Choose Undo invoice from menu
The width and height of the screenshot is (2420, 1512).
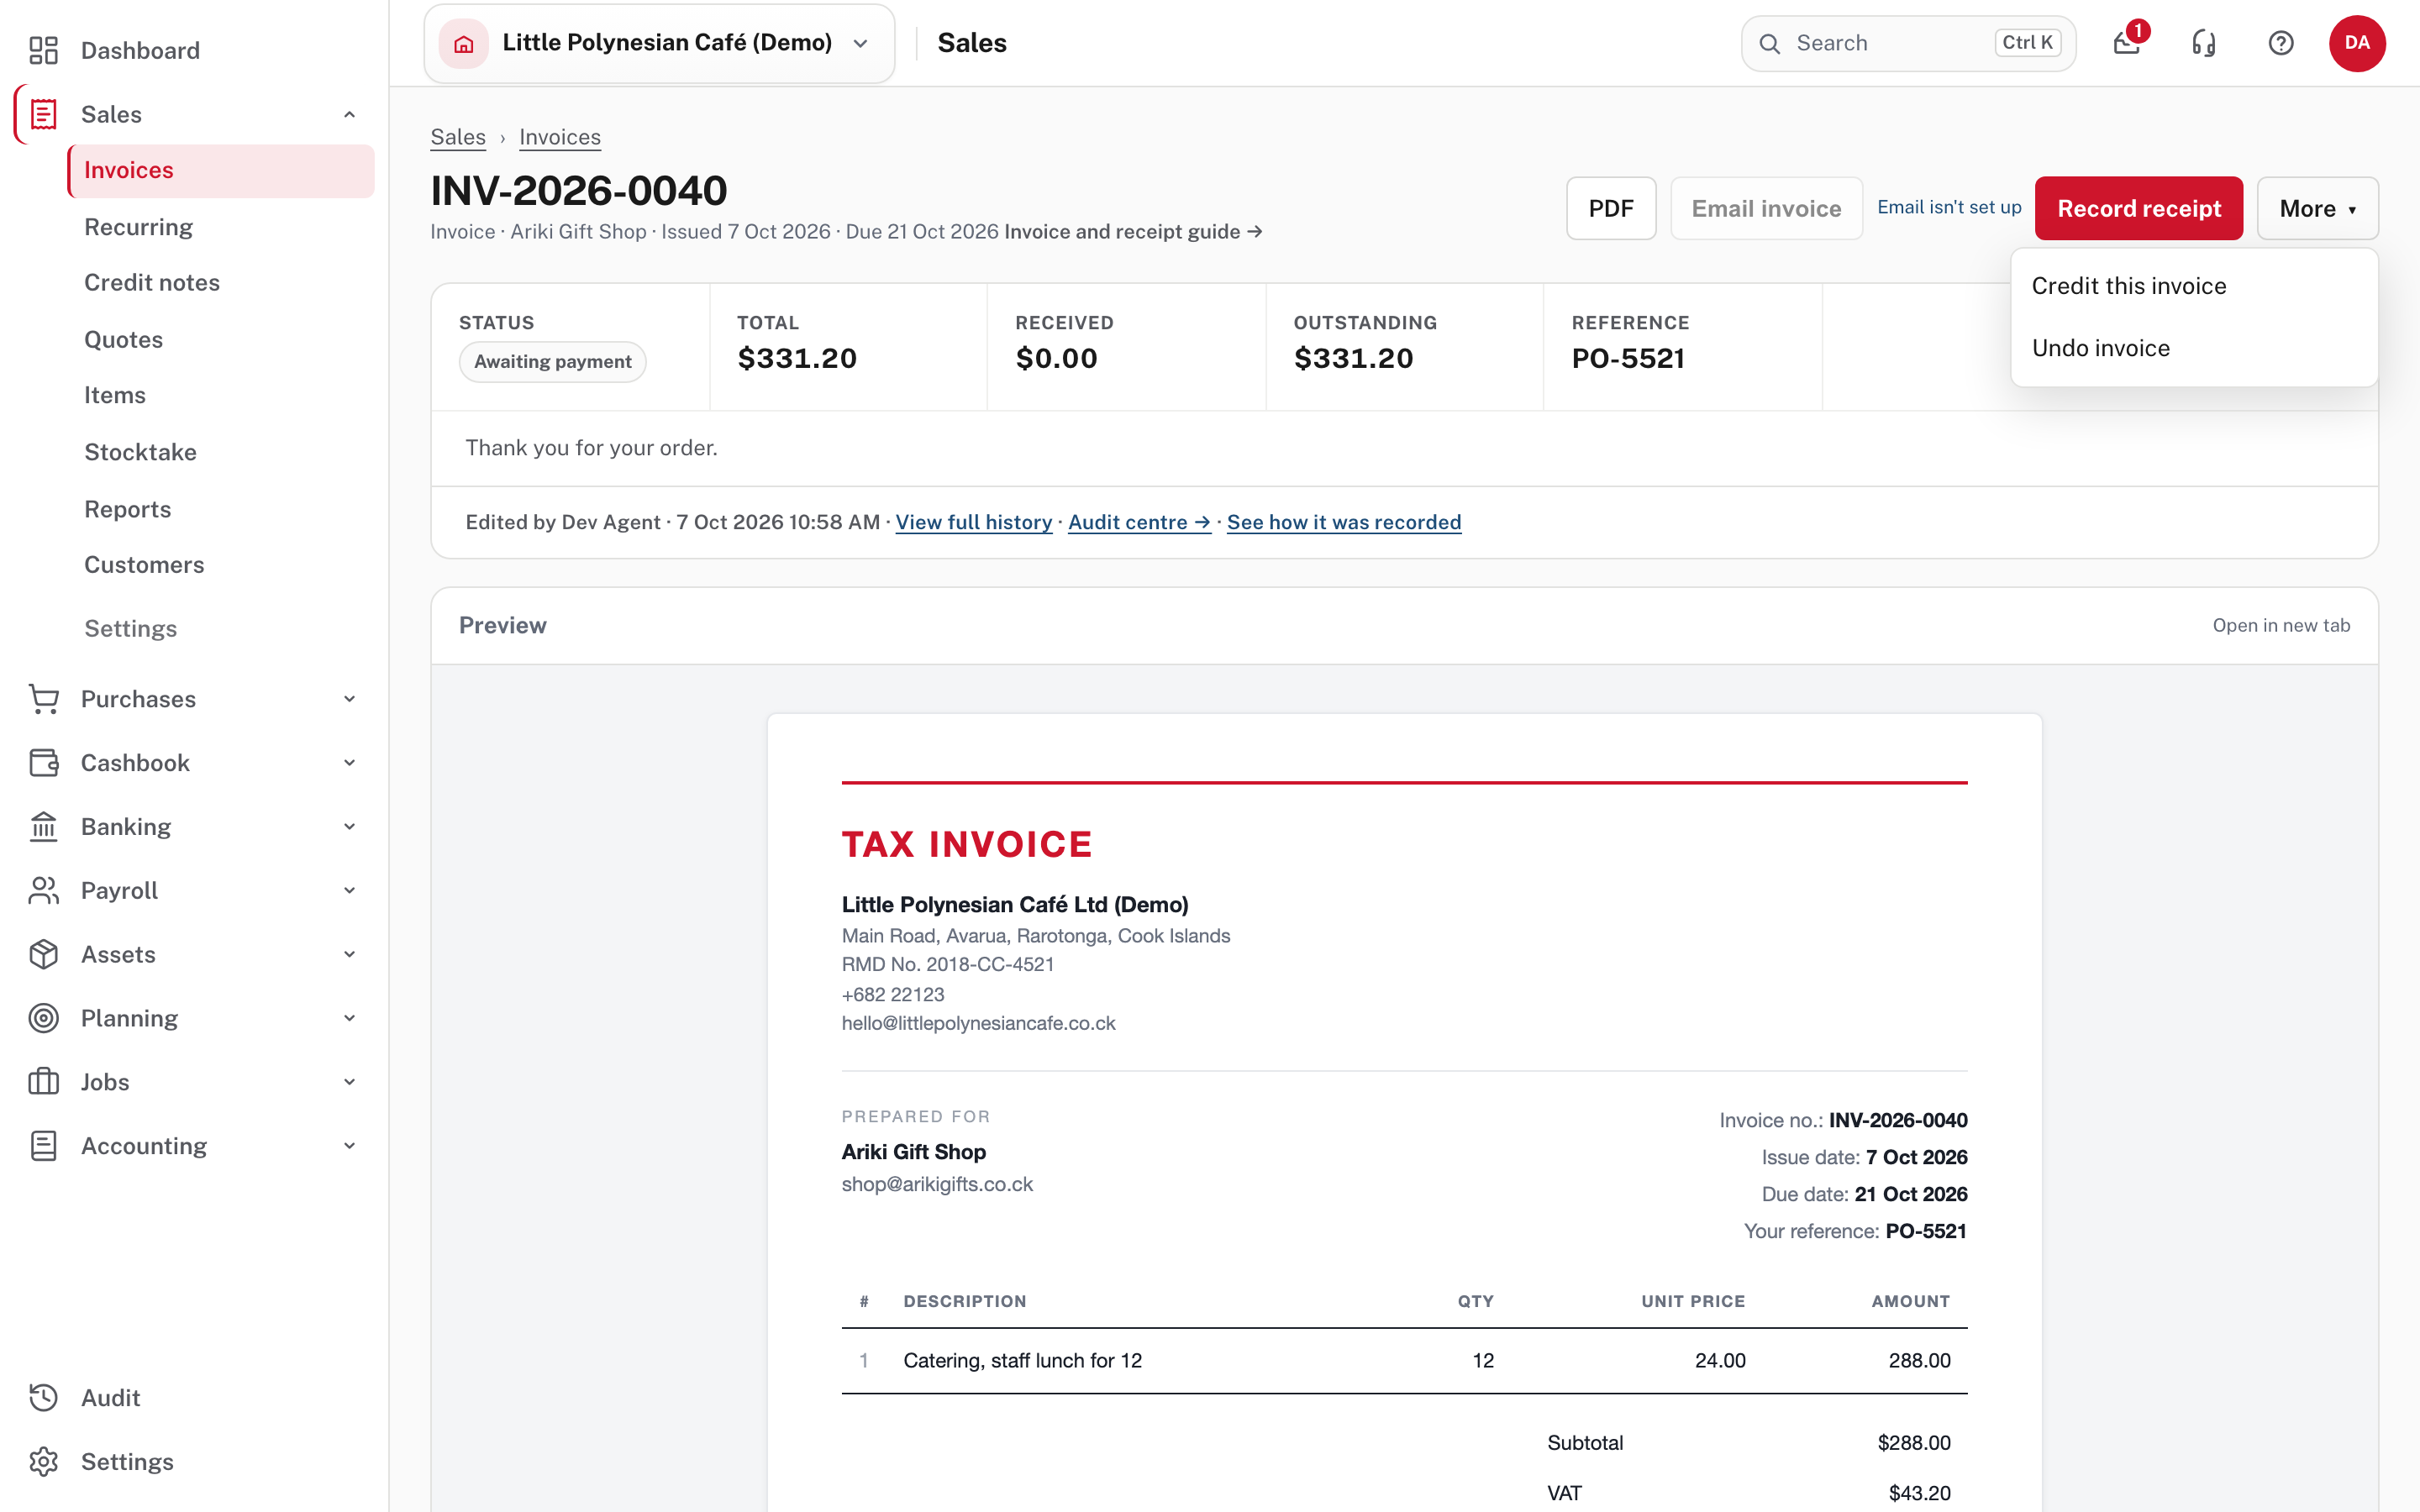tap(2194, 348)
